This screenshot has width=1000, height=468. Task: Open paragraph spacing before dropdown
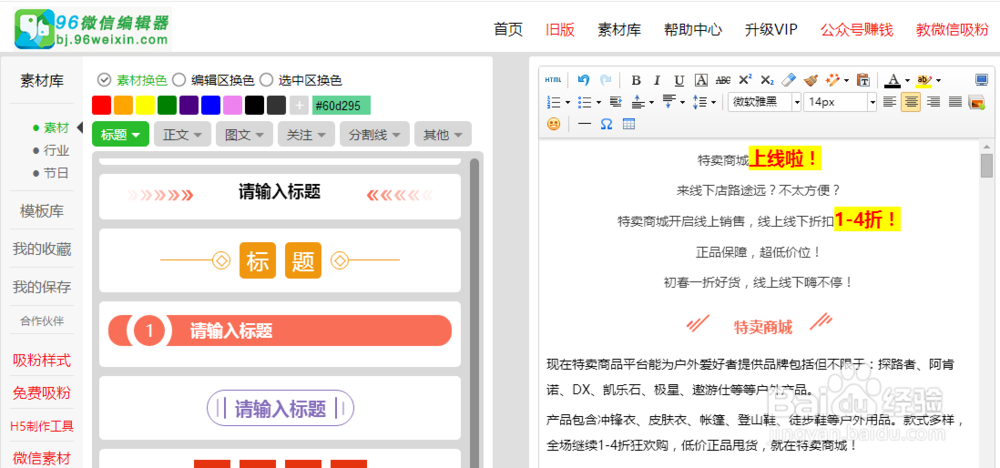click(651, 101)
